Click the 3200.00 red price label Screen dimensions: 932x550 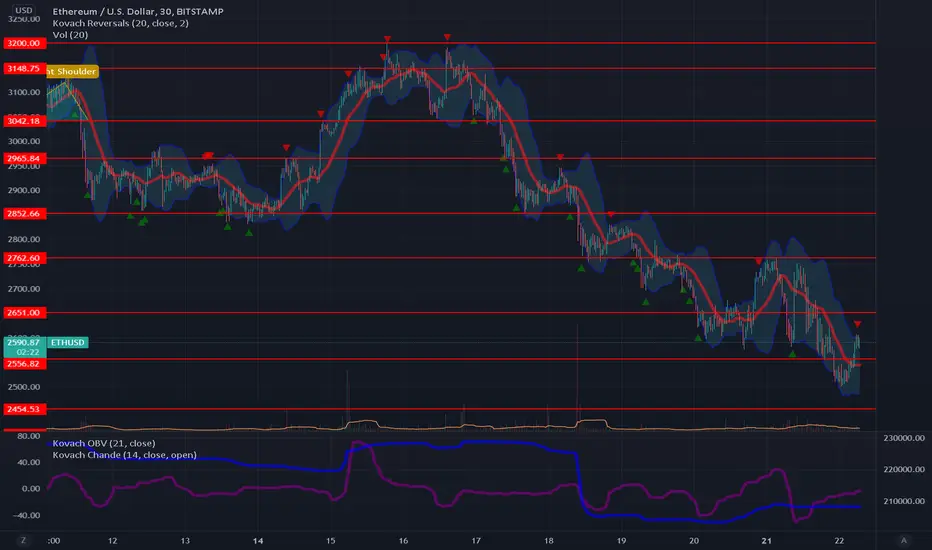point(24,43)
